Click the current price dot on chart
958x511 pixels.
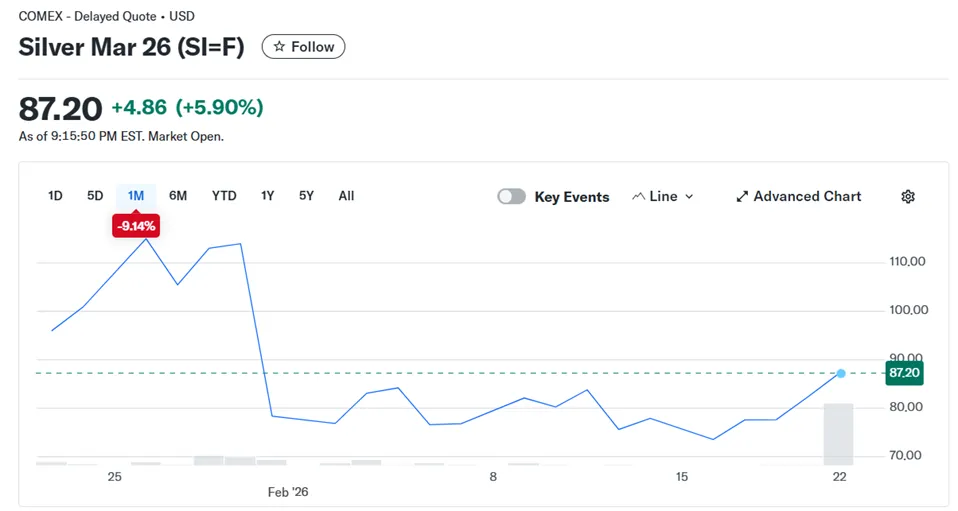coord(841,373)
